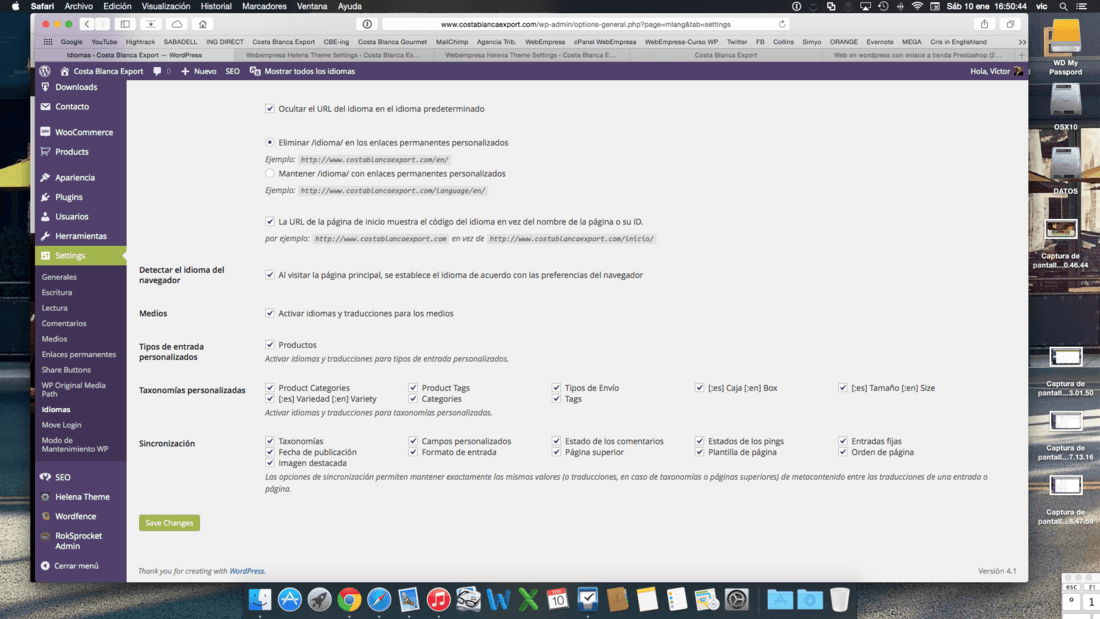The image size is (1100, 619).
Task: Uncheck Ocultar el URL del idioma predeterminado
Action: tap(269, 109)
